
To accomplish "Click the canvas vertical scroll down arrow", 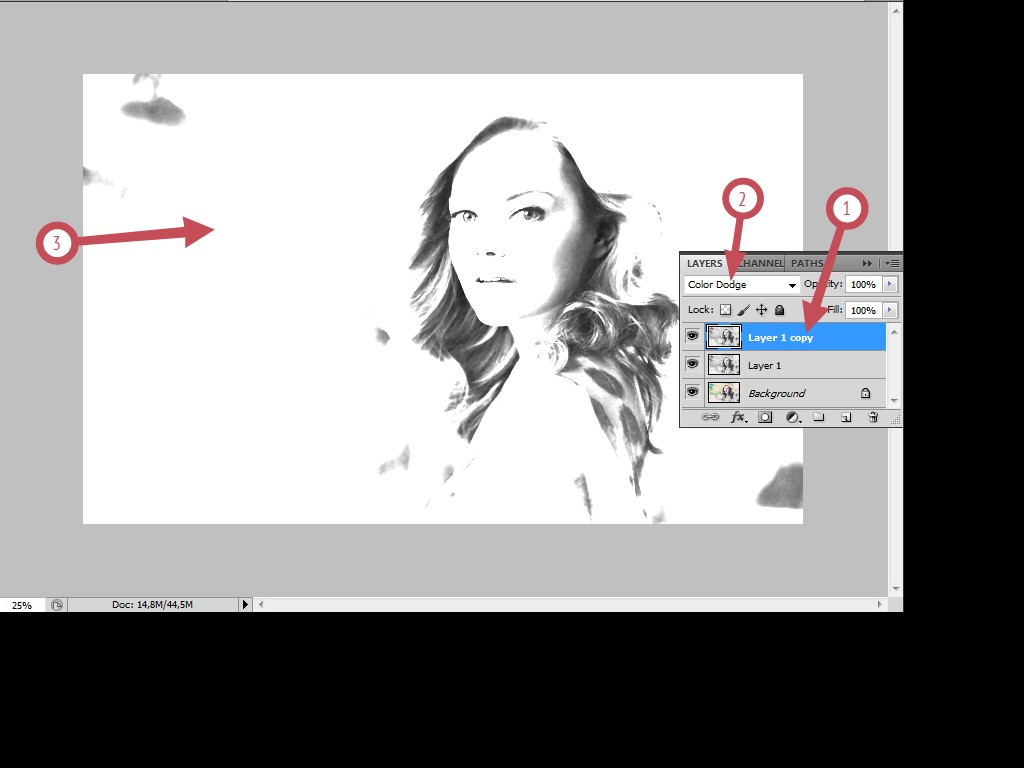I will pos(896,588).
